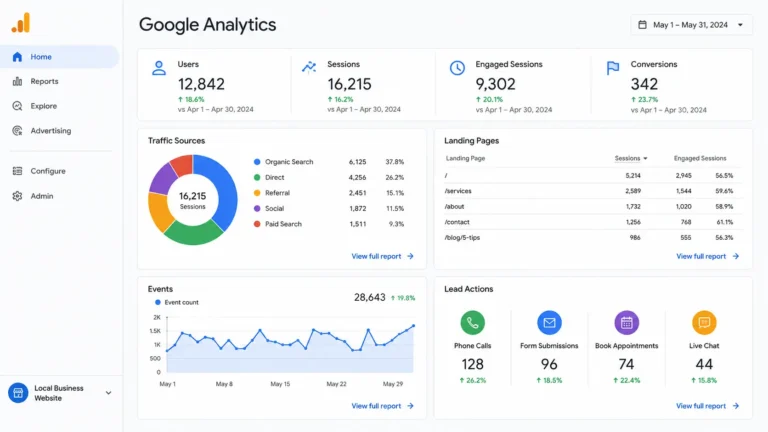Click the Engaged Sessions value 9,302
768x432 pixels.
click(x=495, y=84)
